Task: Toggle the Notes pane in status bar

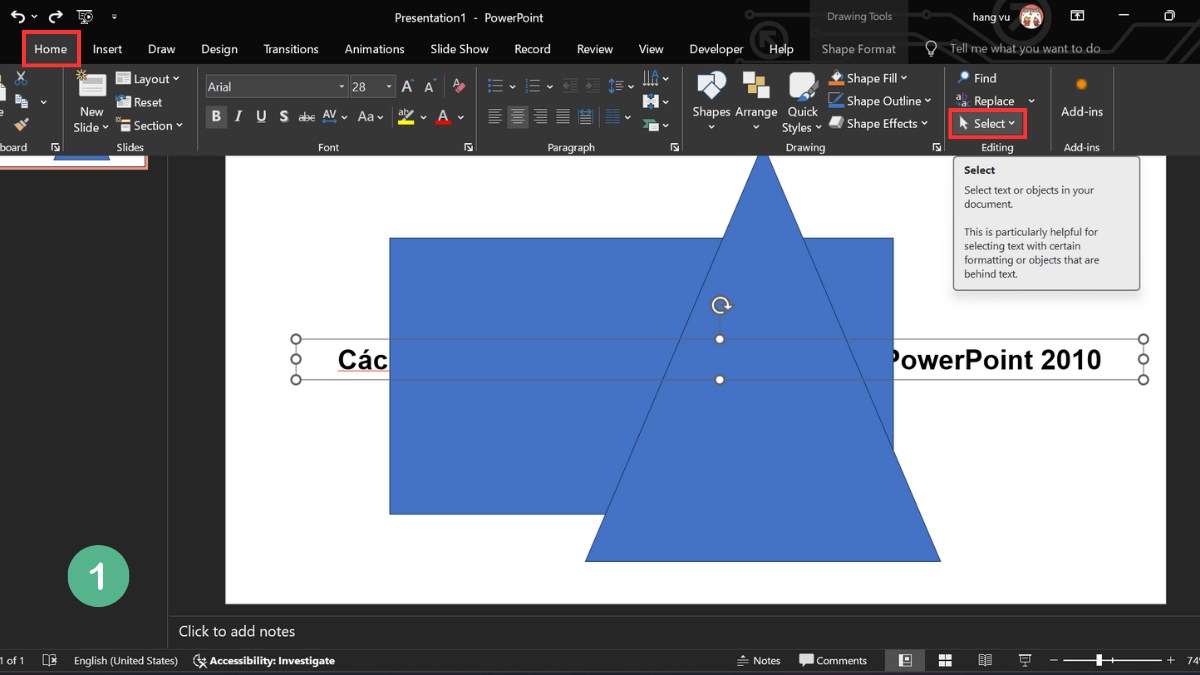Action: (x=758, y=660)
